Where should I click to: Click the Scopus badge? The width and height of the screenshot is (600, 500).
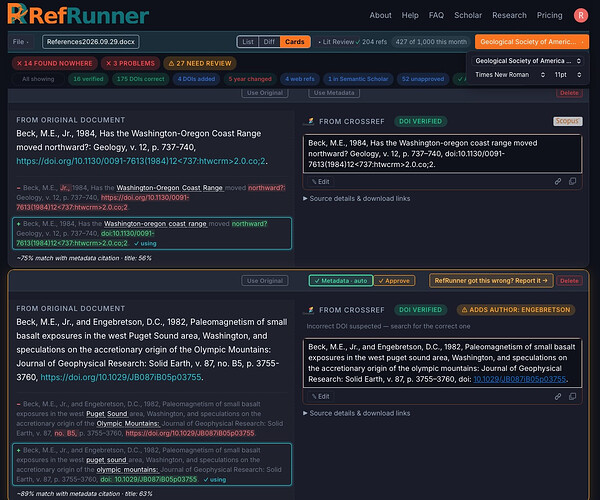coord(567,121)
